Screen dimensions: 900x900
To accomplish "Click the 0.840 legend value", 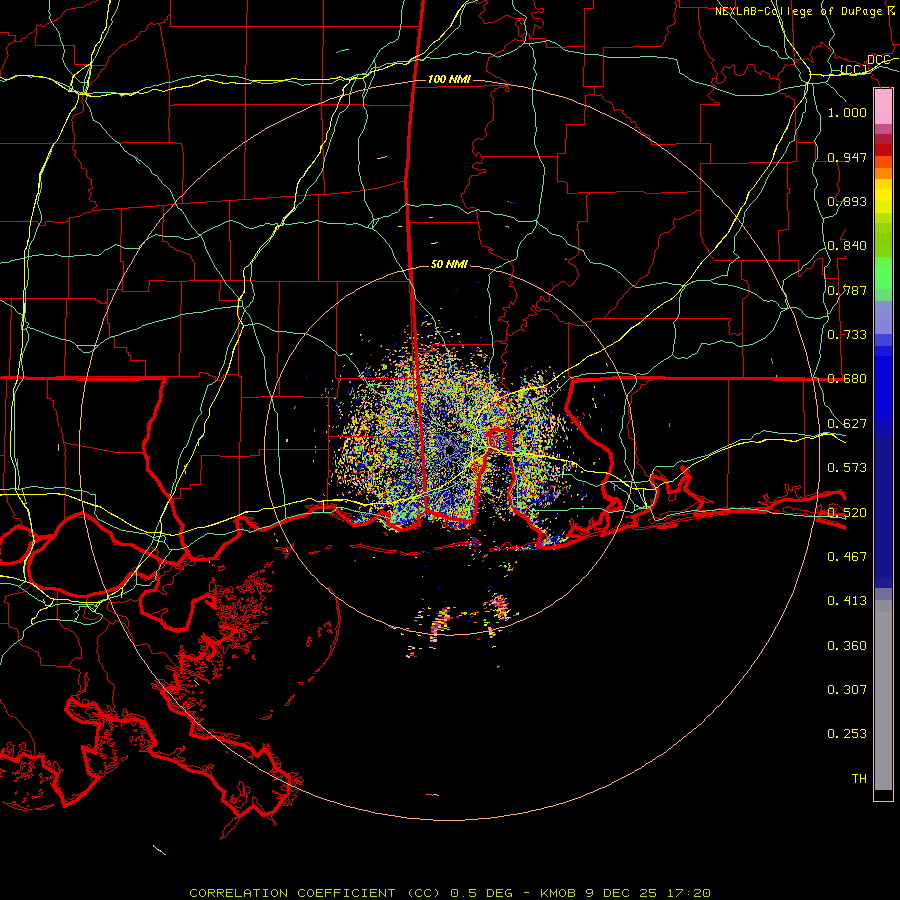I will point(847,245).
